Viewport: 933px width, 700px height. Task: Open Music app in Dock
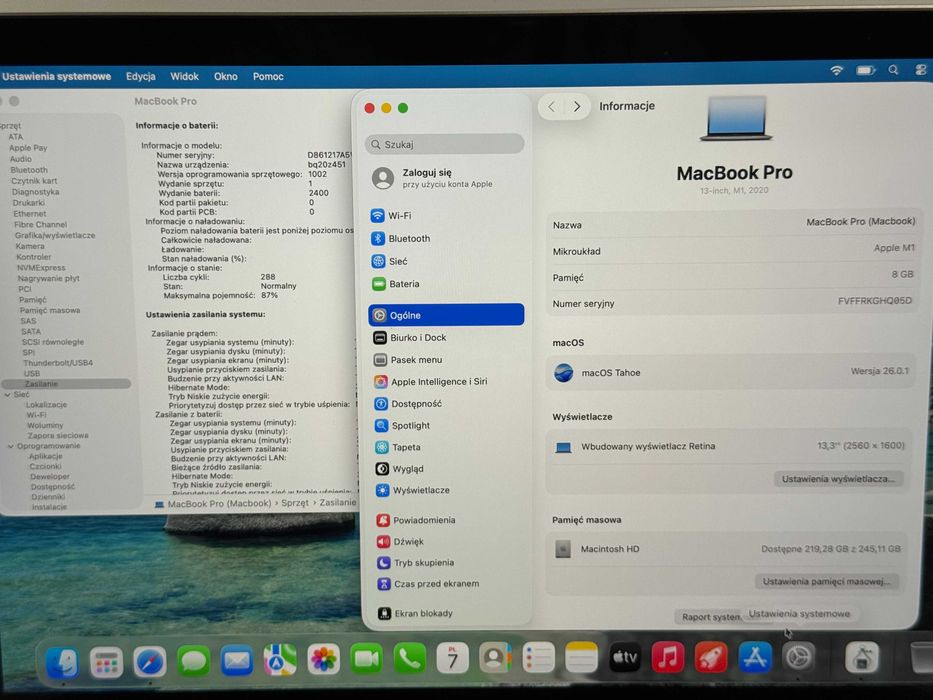tap(668, 657)
